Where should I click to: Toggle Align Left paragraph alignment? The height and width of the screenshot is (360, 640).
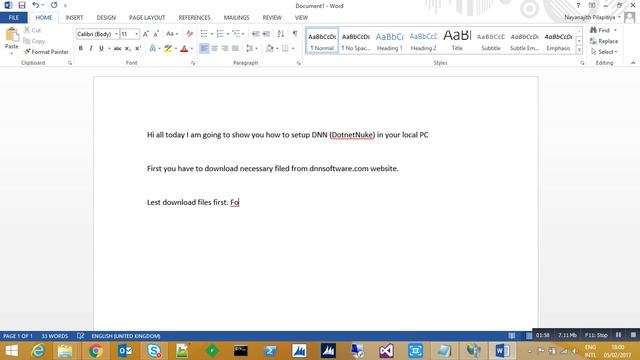(x=204, y=49)
